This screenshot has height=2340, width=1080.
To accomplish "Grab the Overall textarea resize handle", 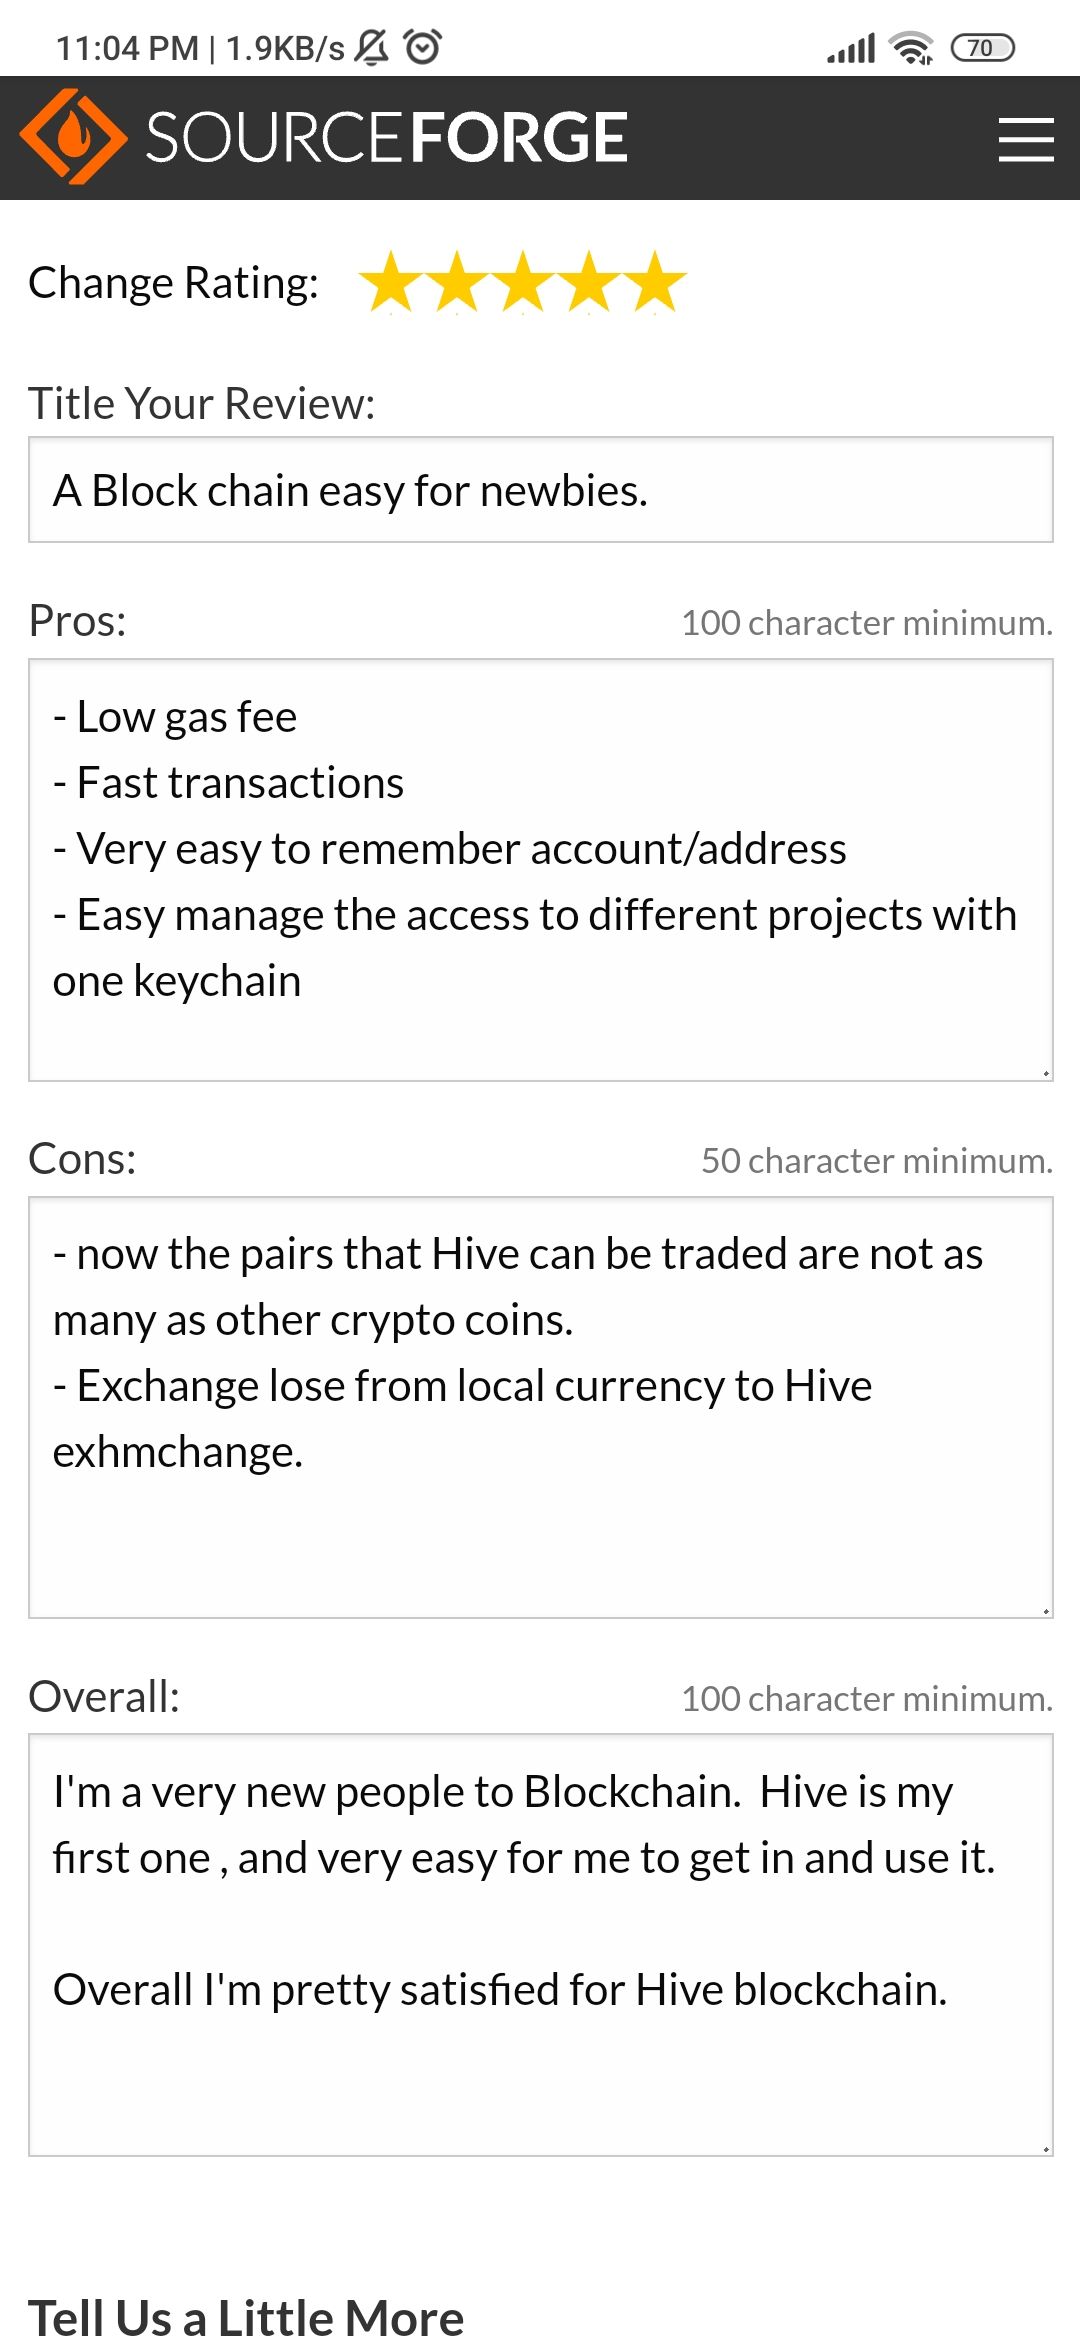I will coord(1045,2148).
